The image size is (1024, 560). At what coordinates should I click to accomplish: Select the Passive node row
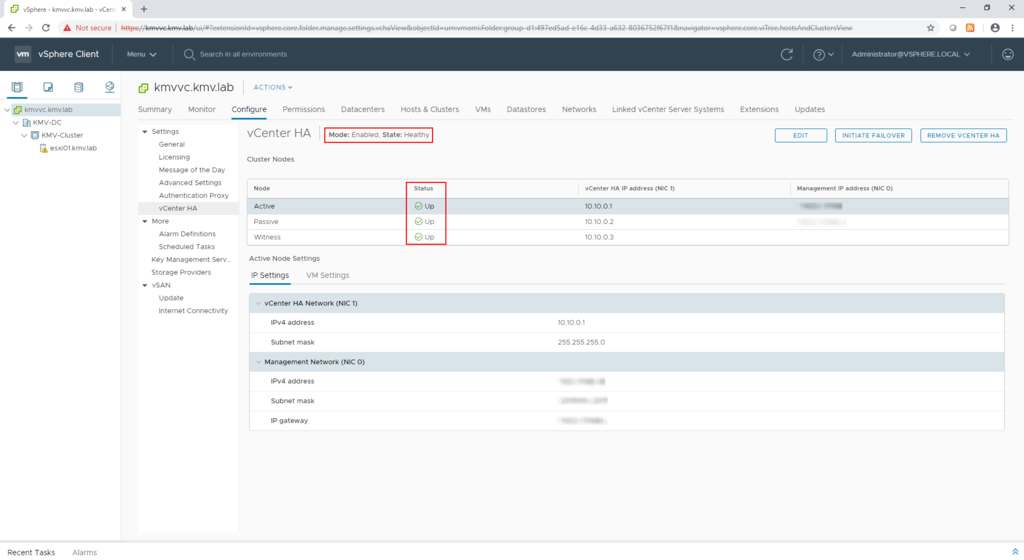pyautogui.click(x=628, y=222)
